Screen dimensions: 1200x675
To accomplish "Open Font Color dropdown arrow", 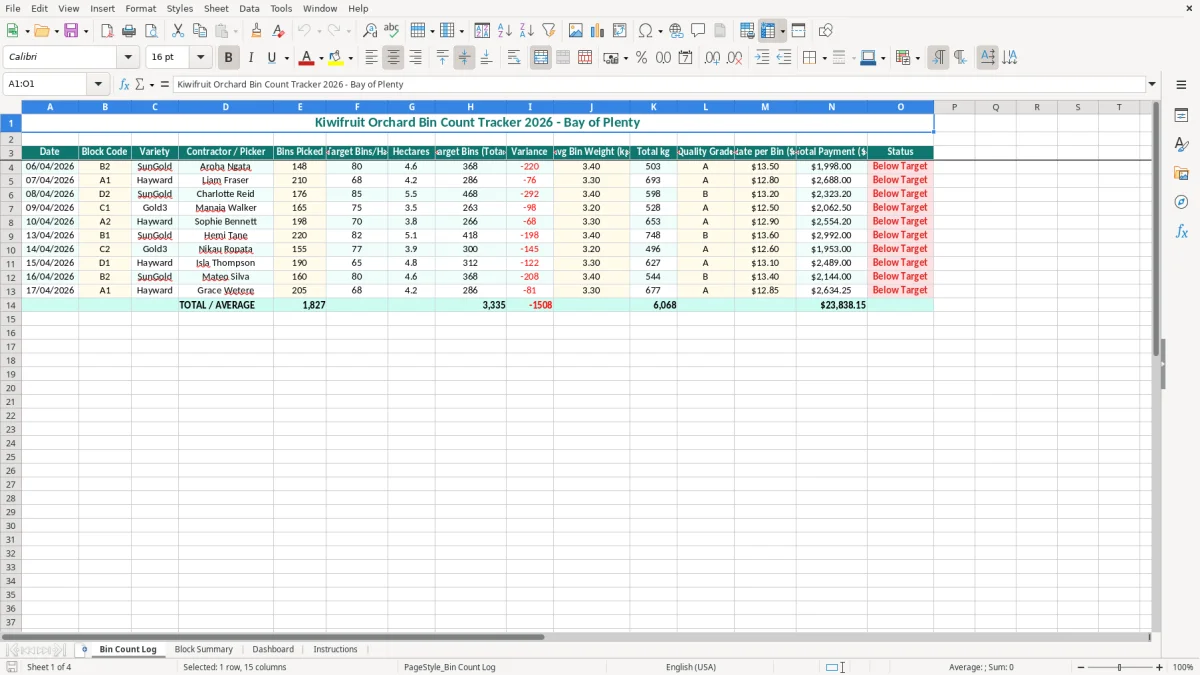I will click(321, 58).
